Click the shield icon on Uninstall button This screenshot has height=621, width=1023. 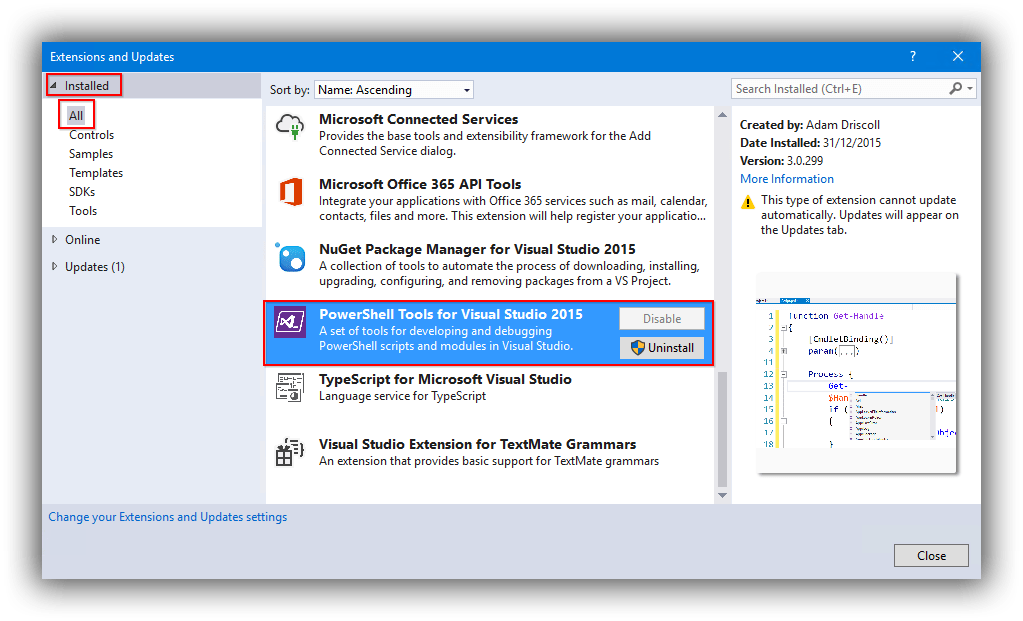637,348
